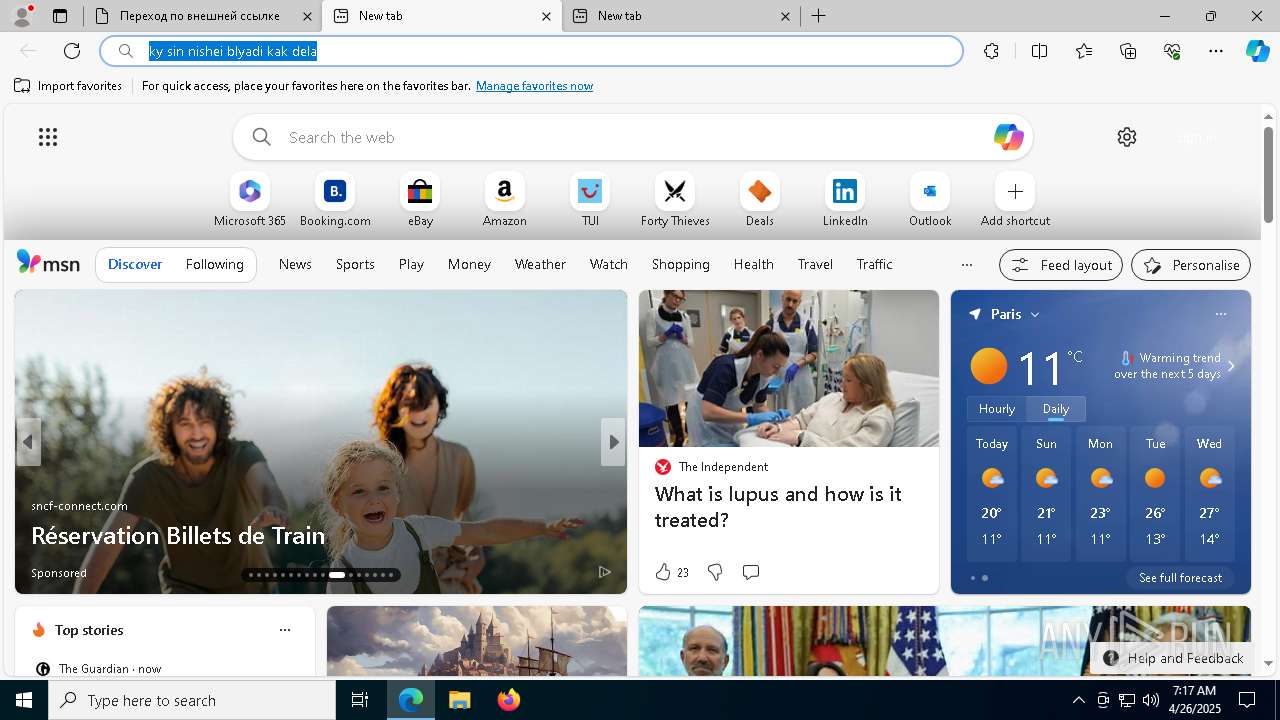1280x720 pixels.
Task: Click the Search the web field
Action: point(632,137)
